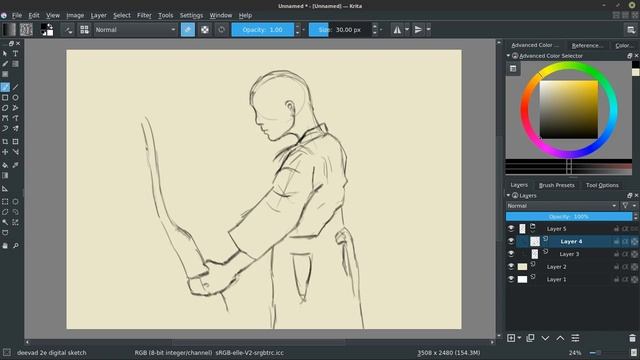Select the Rectangle shape tool
640x360 pixels.
point(5,98)
